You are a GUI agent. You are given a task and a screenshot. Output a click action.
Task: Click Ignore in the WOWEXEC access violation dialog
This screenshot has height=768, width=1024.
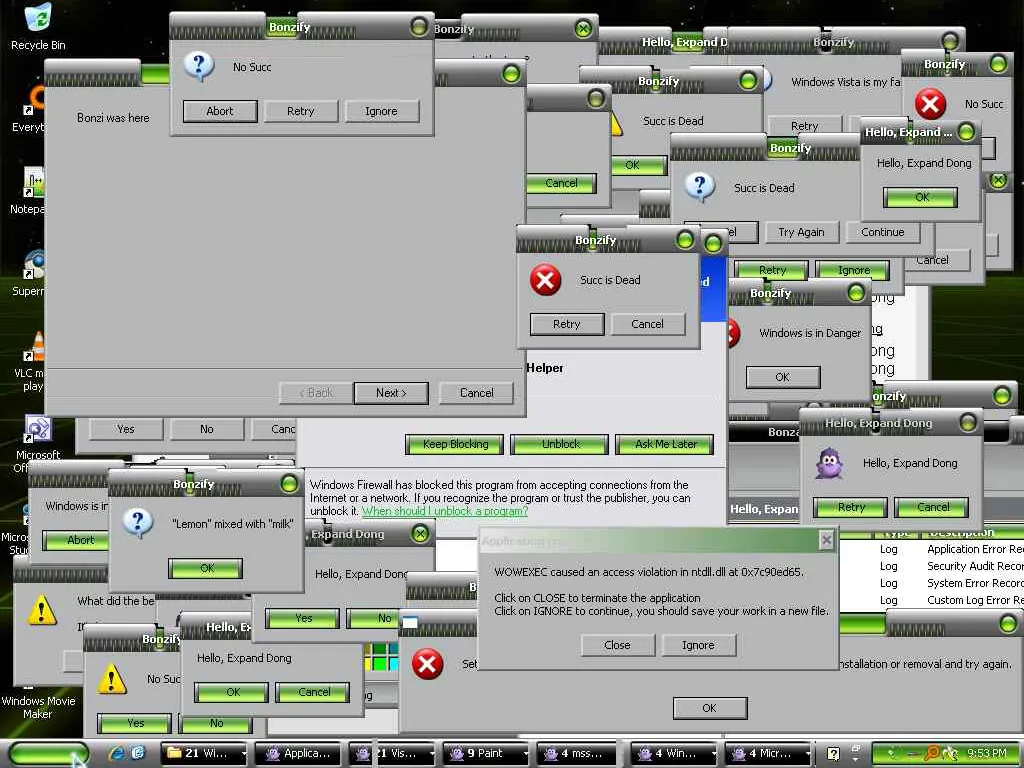point(698,645)
